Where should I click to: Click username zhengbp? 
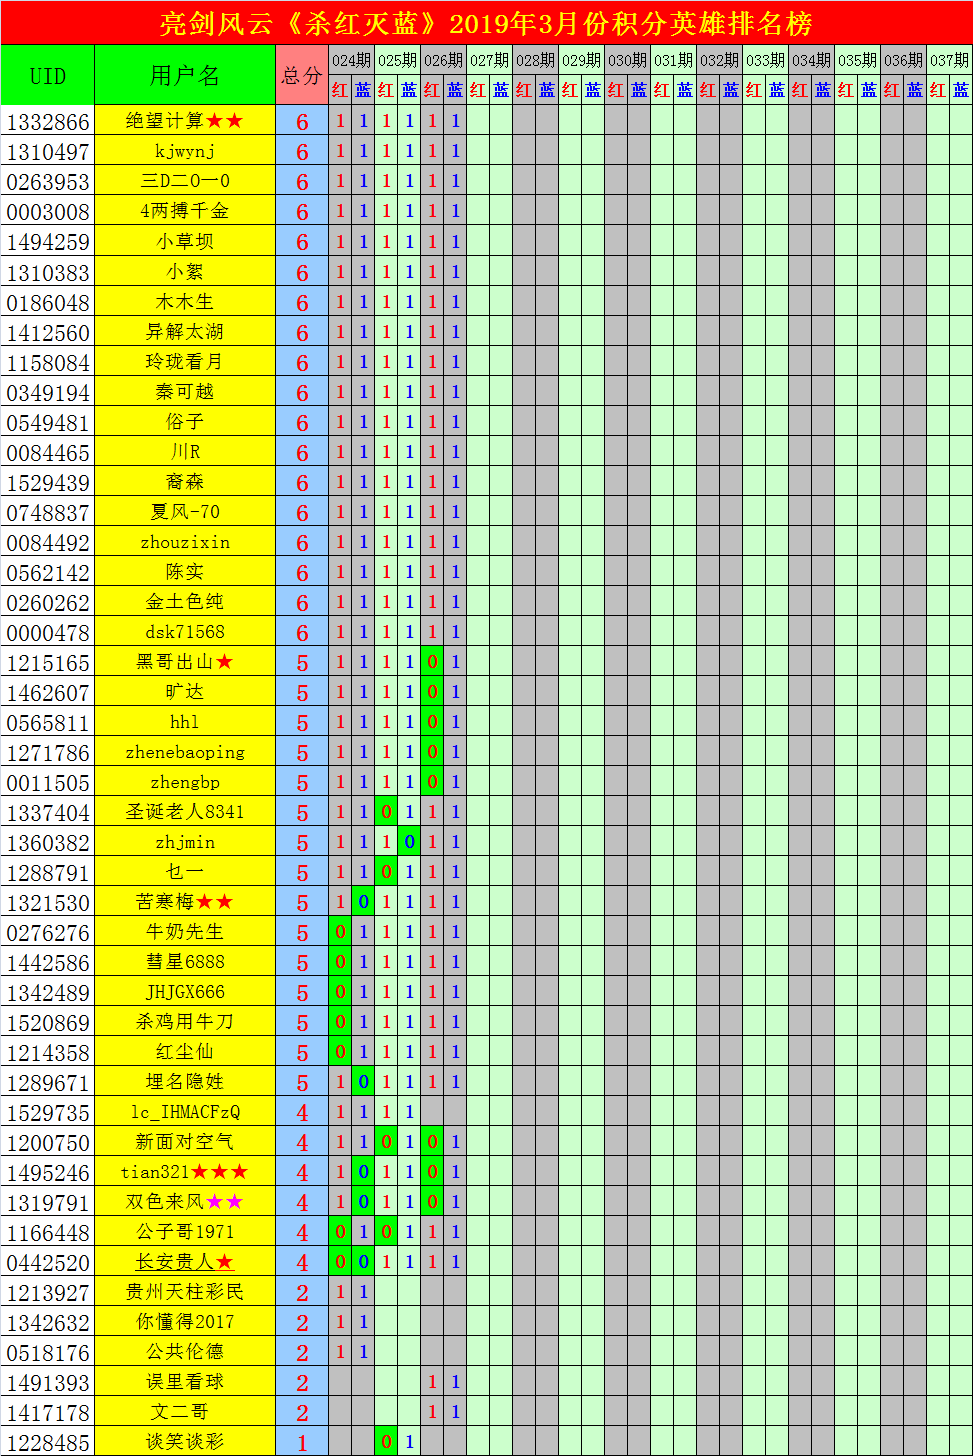185,781
